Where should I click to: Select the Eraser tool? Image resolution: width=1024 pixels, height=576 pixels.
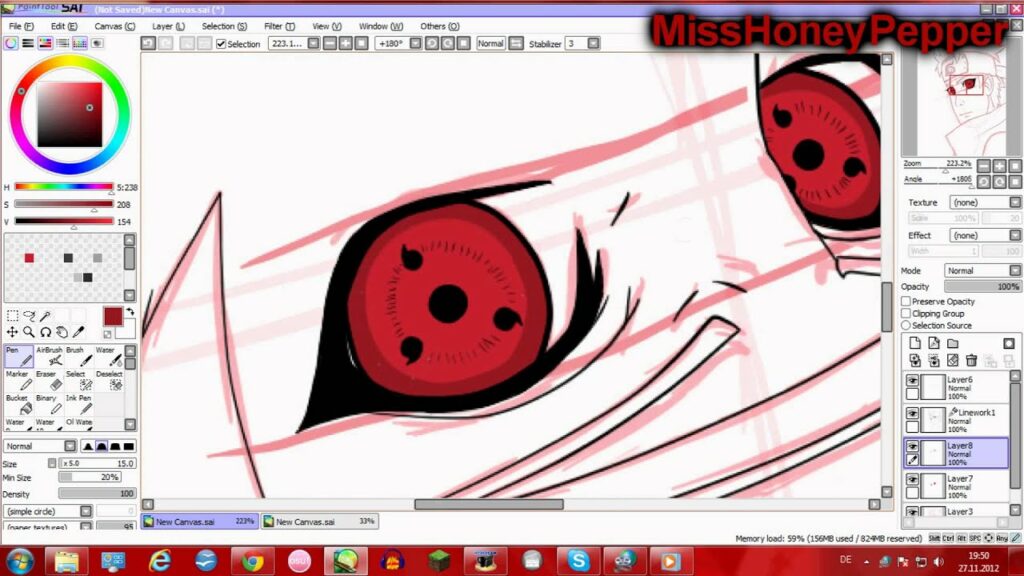click(x=47, y=380)
